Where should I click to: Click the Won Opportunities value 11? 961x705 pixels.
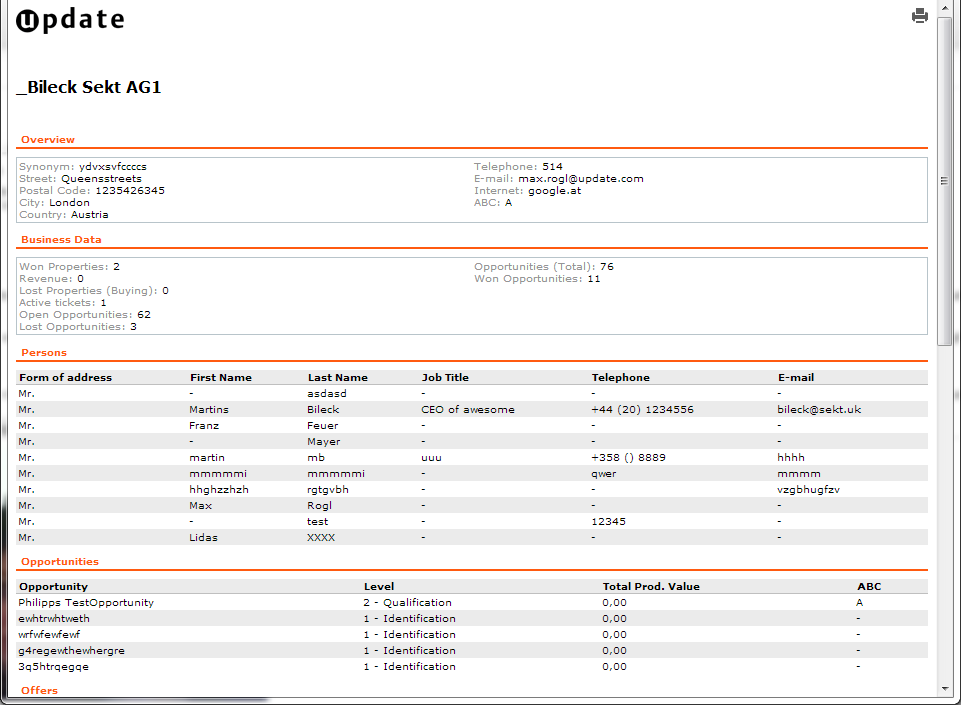click(594, 278)
